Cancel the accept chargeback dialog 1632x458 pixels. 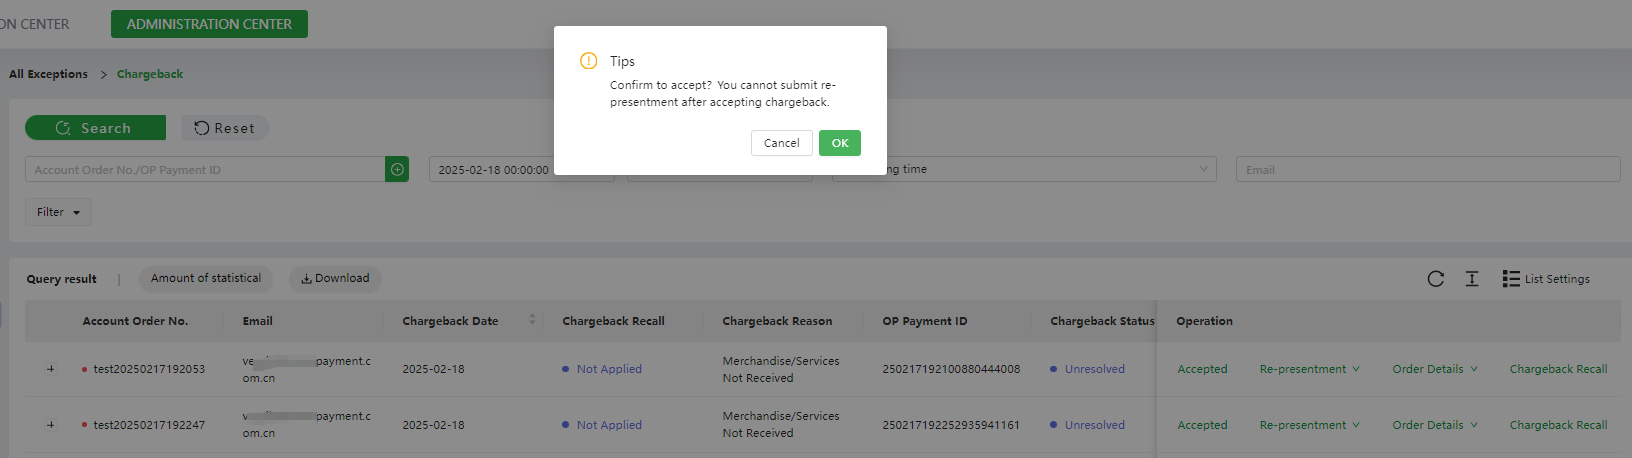(781, 143)
